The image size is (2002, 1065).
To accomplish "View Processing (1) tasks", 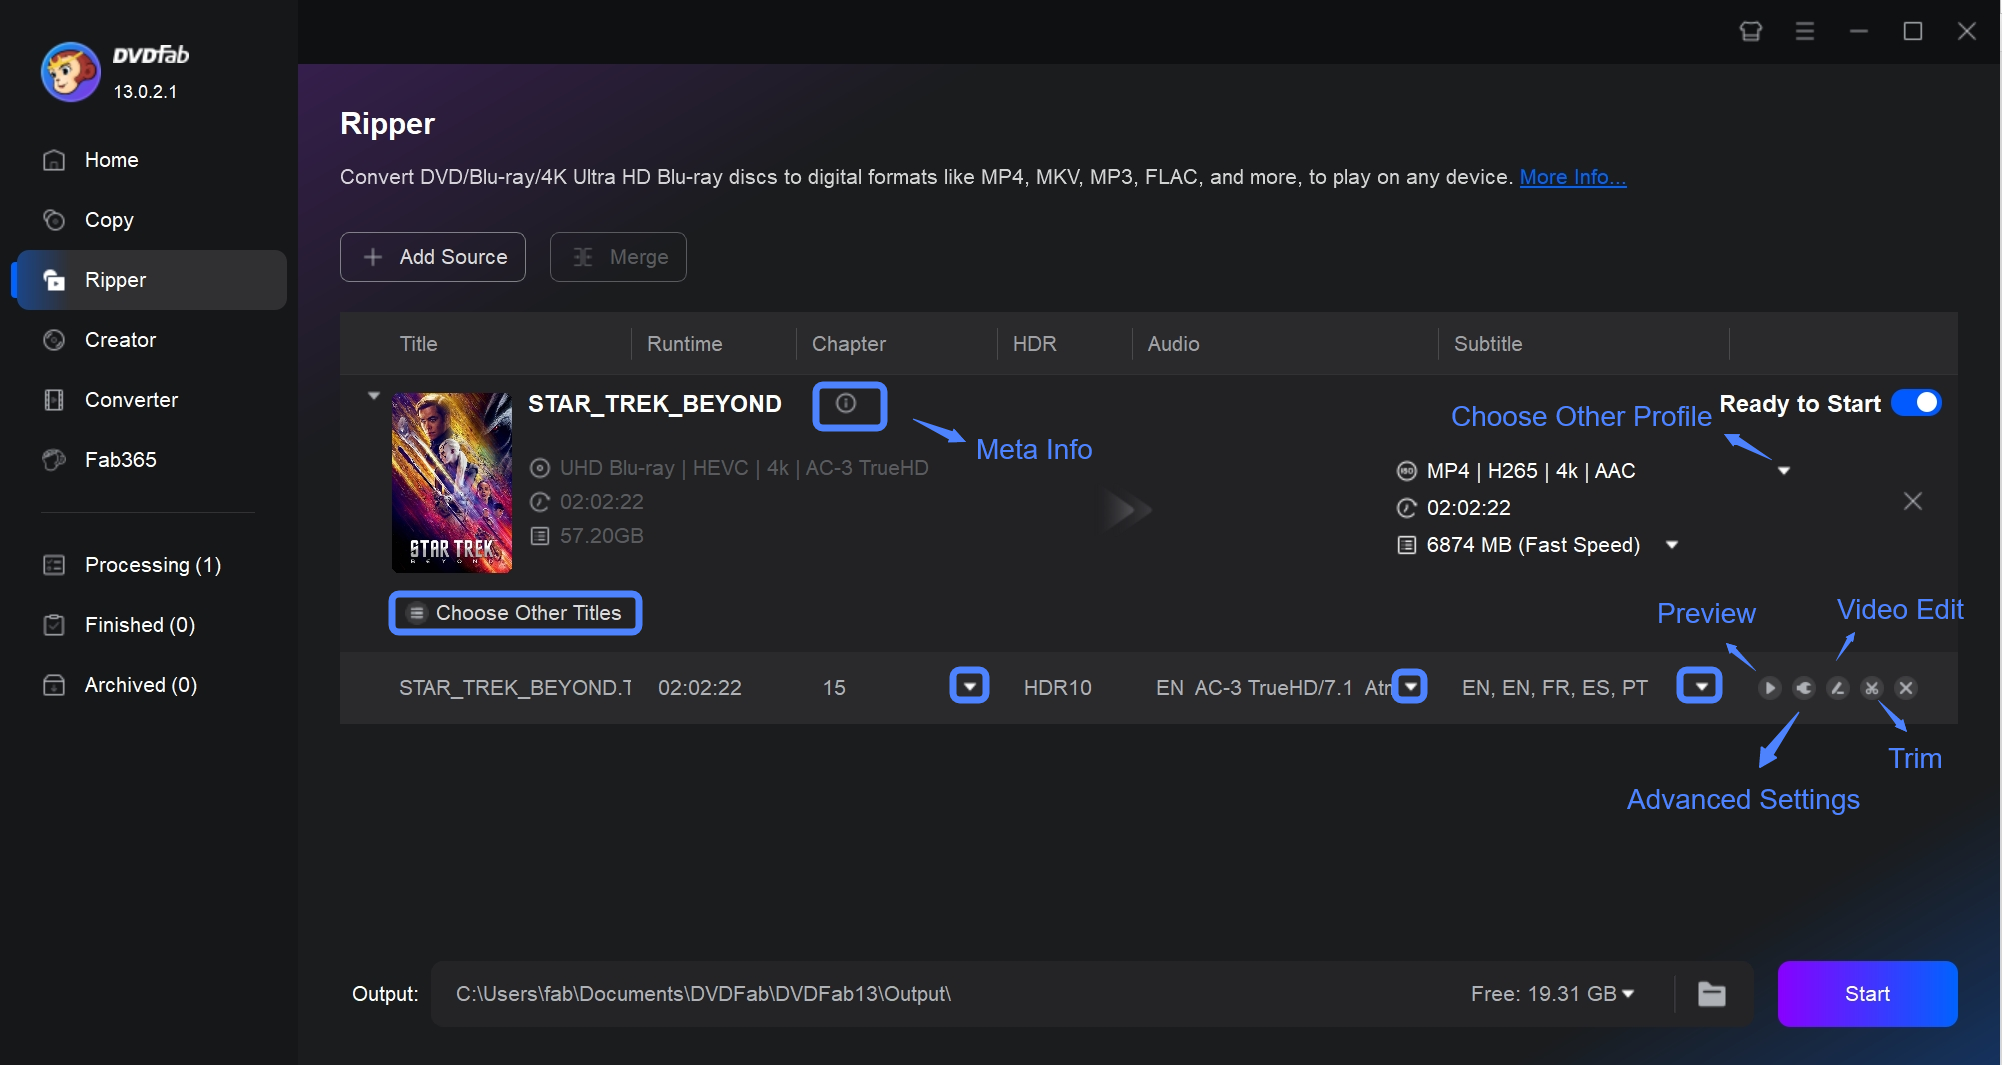I will 152,565.
